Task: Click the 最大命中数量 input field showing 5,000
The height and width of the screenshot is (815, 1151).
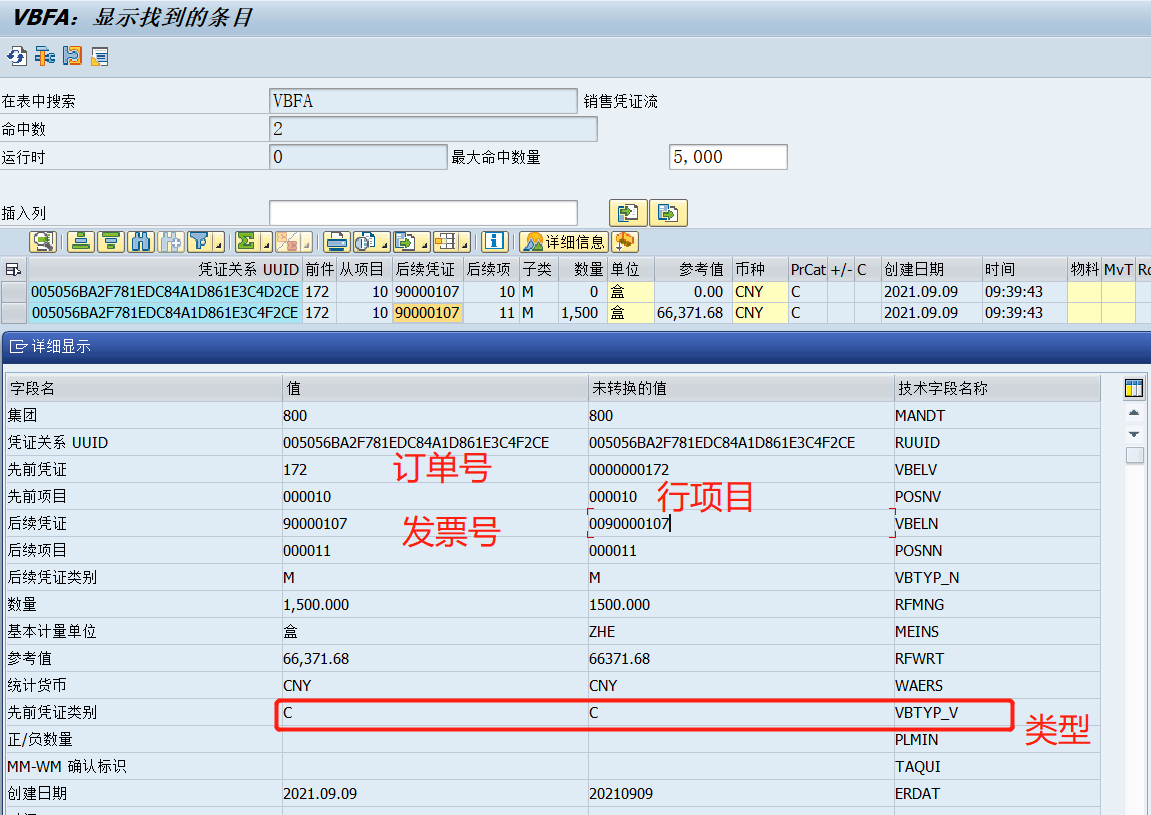Action: click(727, 156)
